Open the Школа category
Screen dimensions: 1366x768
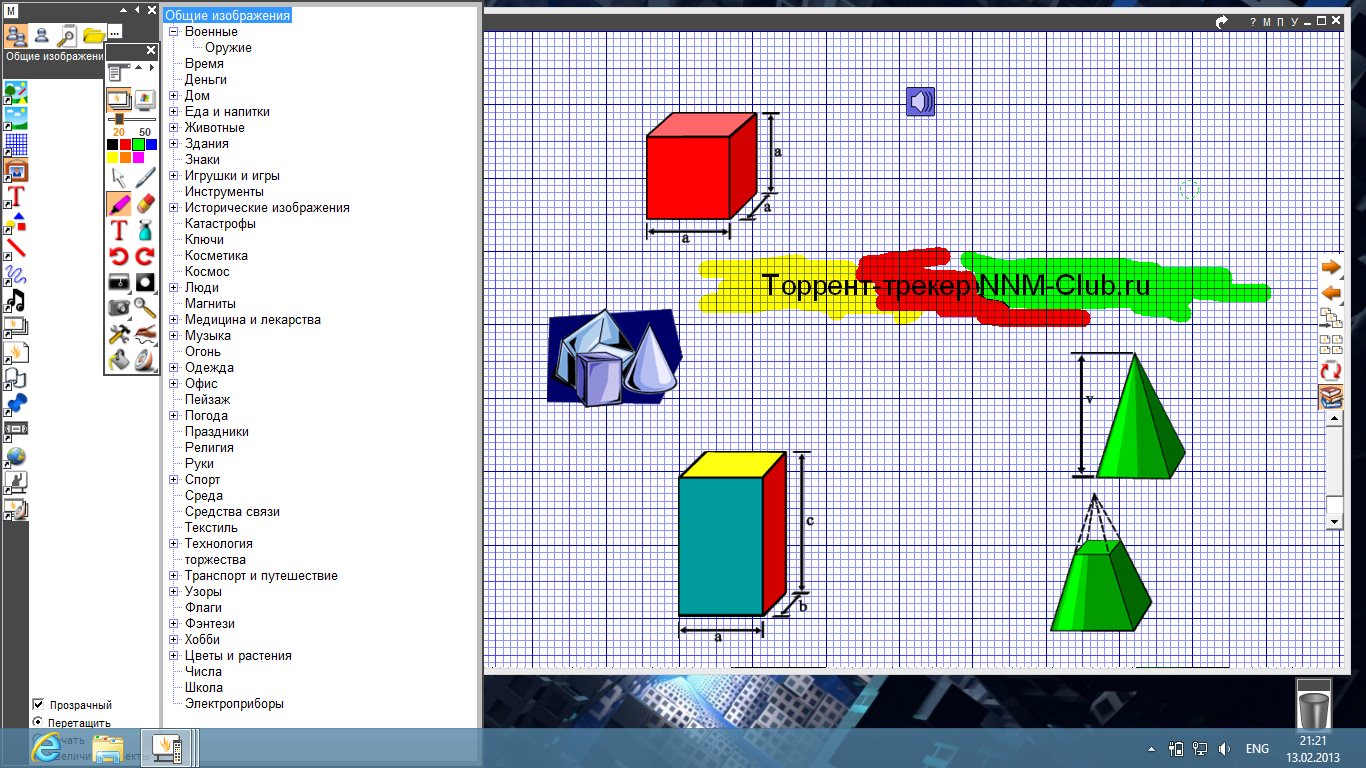coord(204,688)
